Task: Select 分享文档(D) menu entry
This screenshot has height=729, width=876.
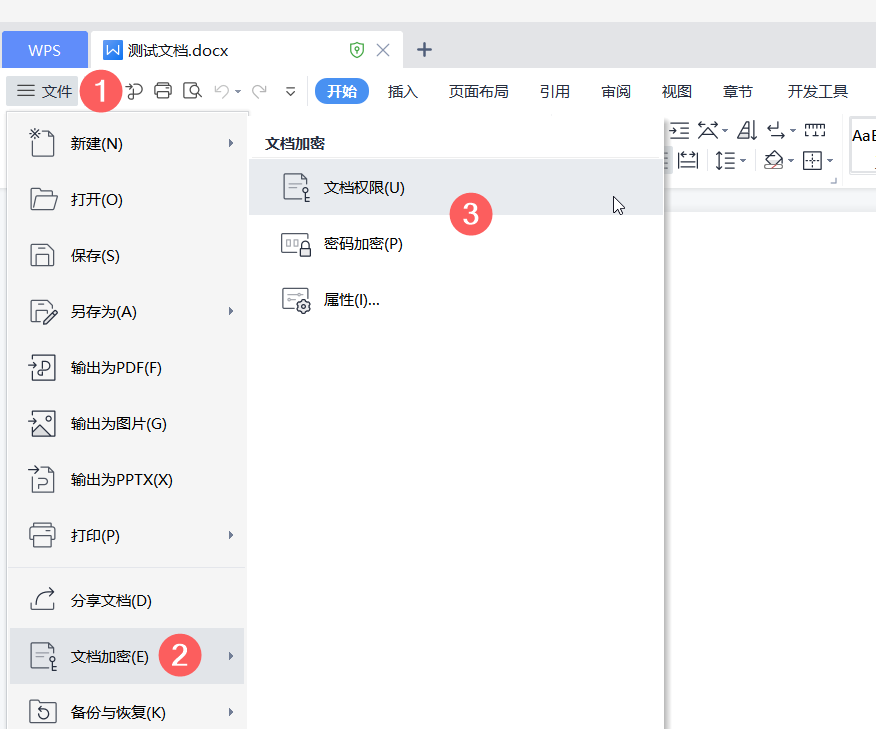Action: (127, 600)
